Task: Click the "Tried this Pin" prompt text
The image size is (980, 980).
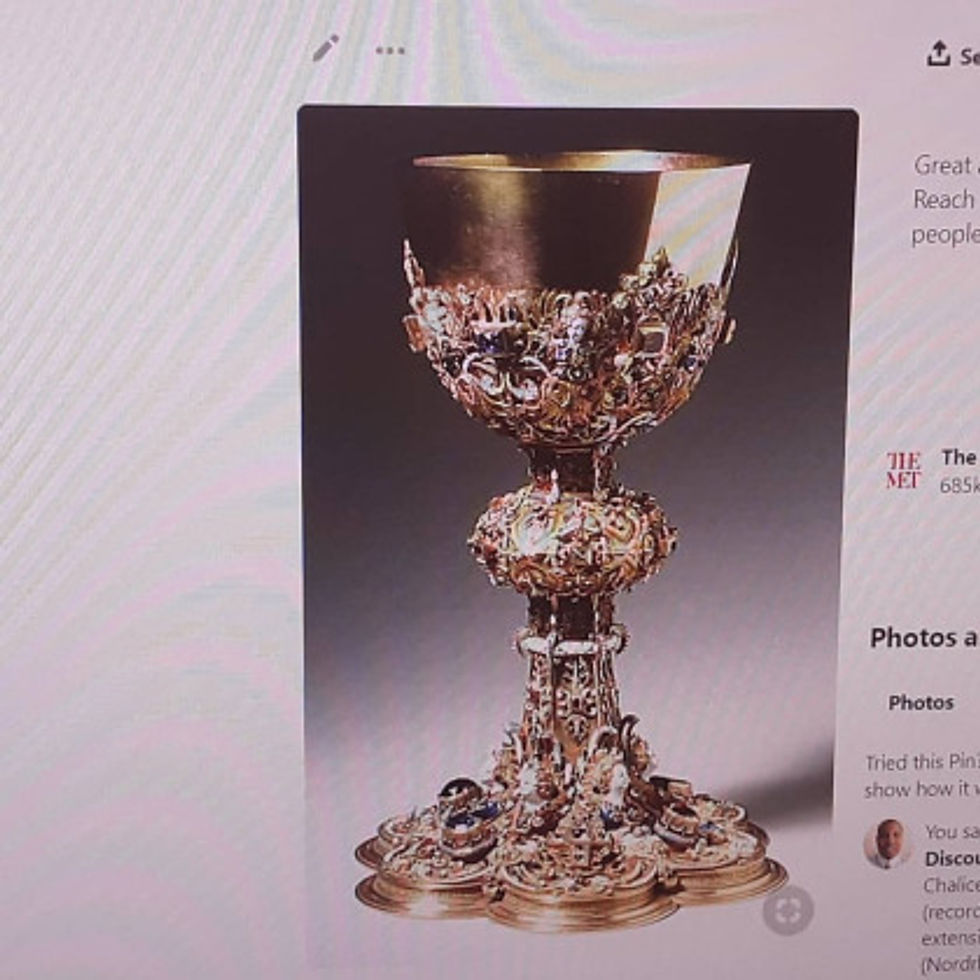Action: pyautogui.click(x=922, y=762)
